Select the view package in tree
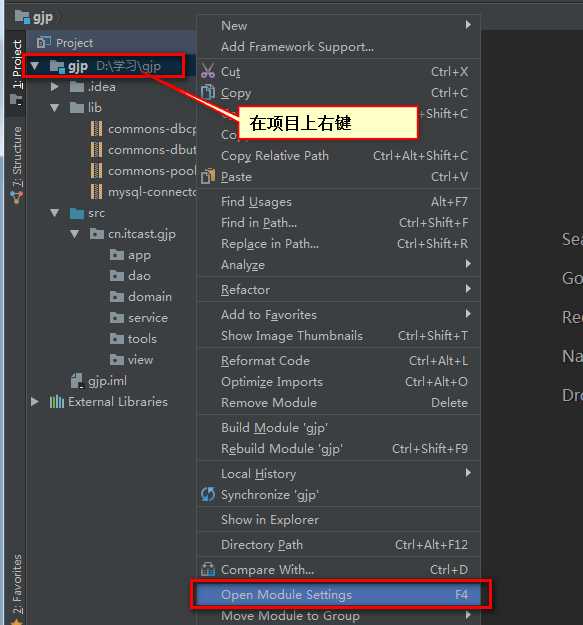The width and height of the screenshot is (583, 625). (x=140, y=360)
